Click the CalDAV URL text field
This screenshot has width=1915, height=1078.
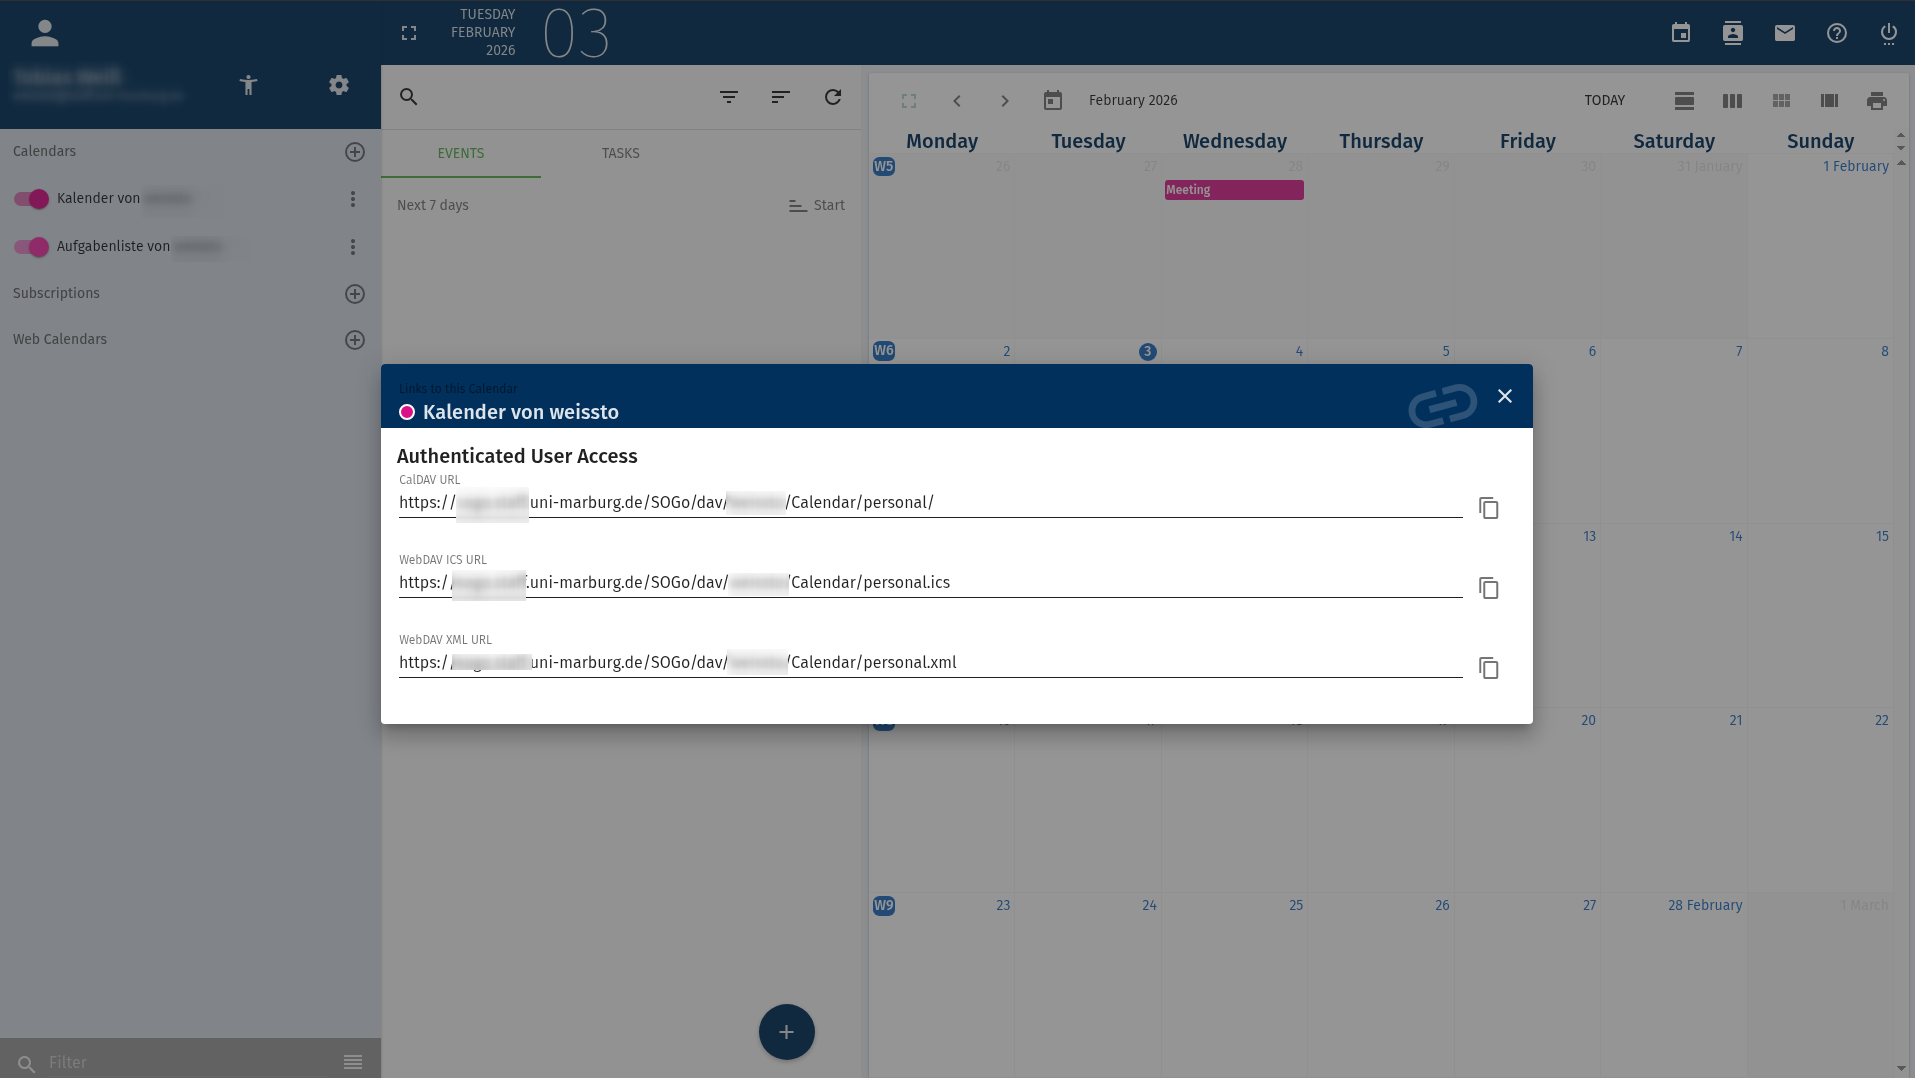pos(930,503)
